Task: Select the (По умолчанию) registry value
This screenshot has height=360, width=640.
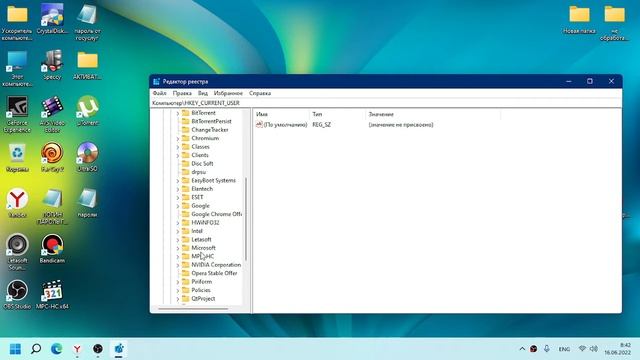Action: (285, 125)
